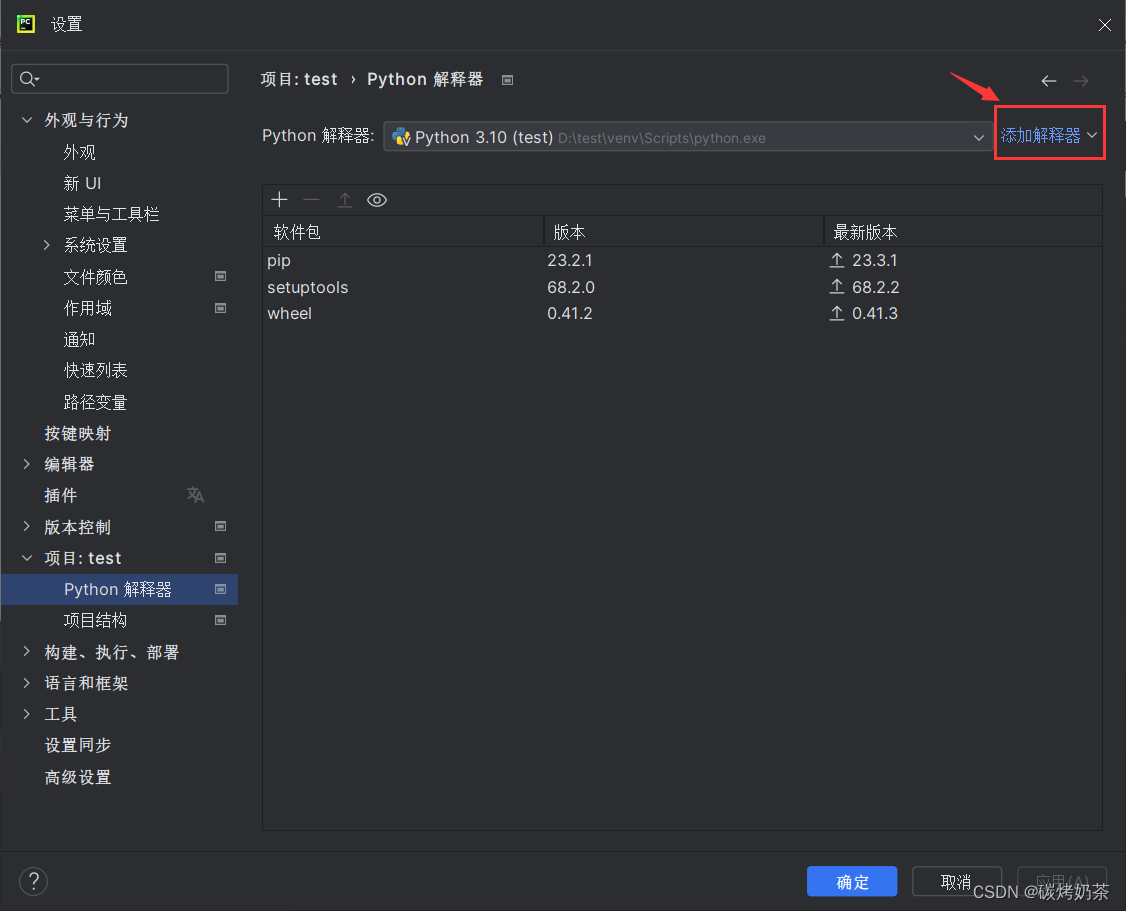The height and width of the screenshot is (911, 1126).
Task: Click the project icon beside 作用域
Action: pos(220,308)
